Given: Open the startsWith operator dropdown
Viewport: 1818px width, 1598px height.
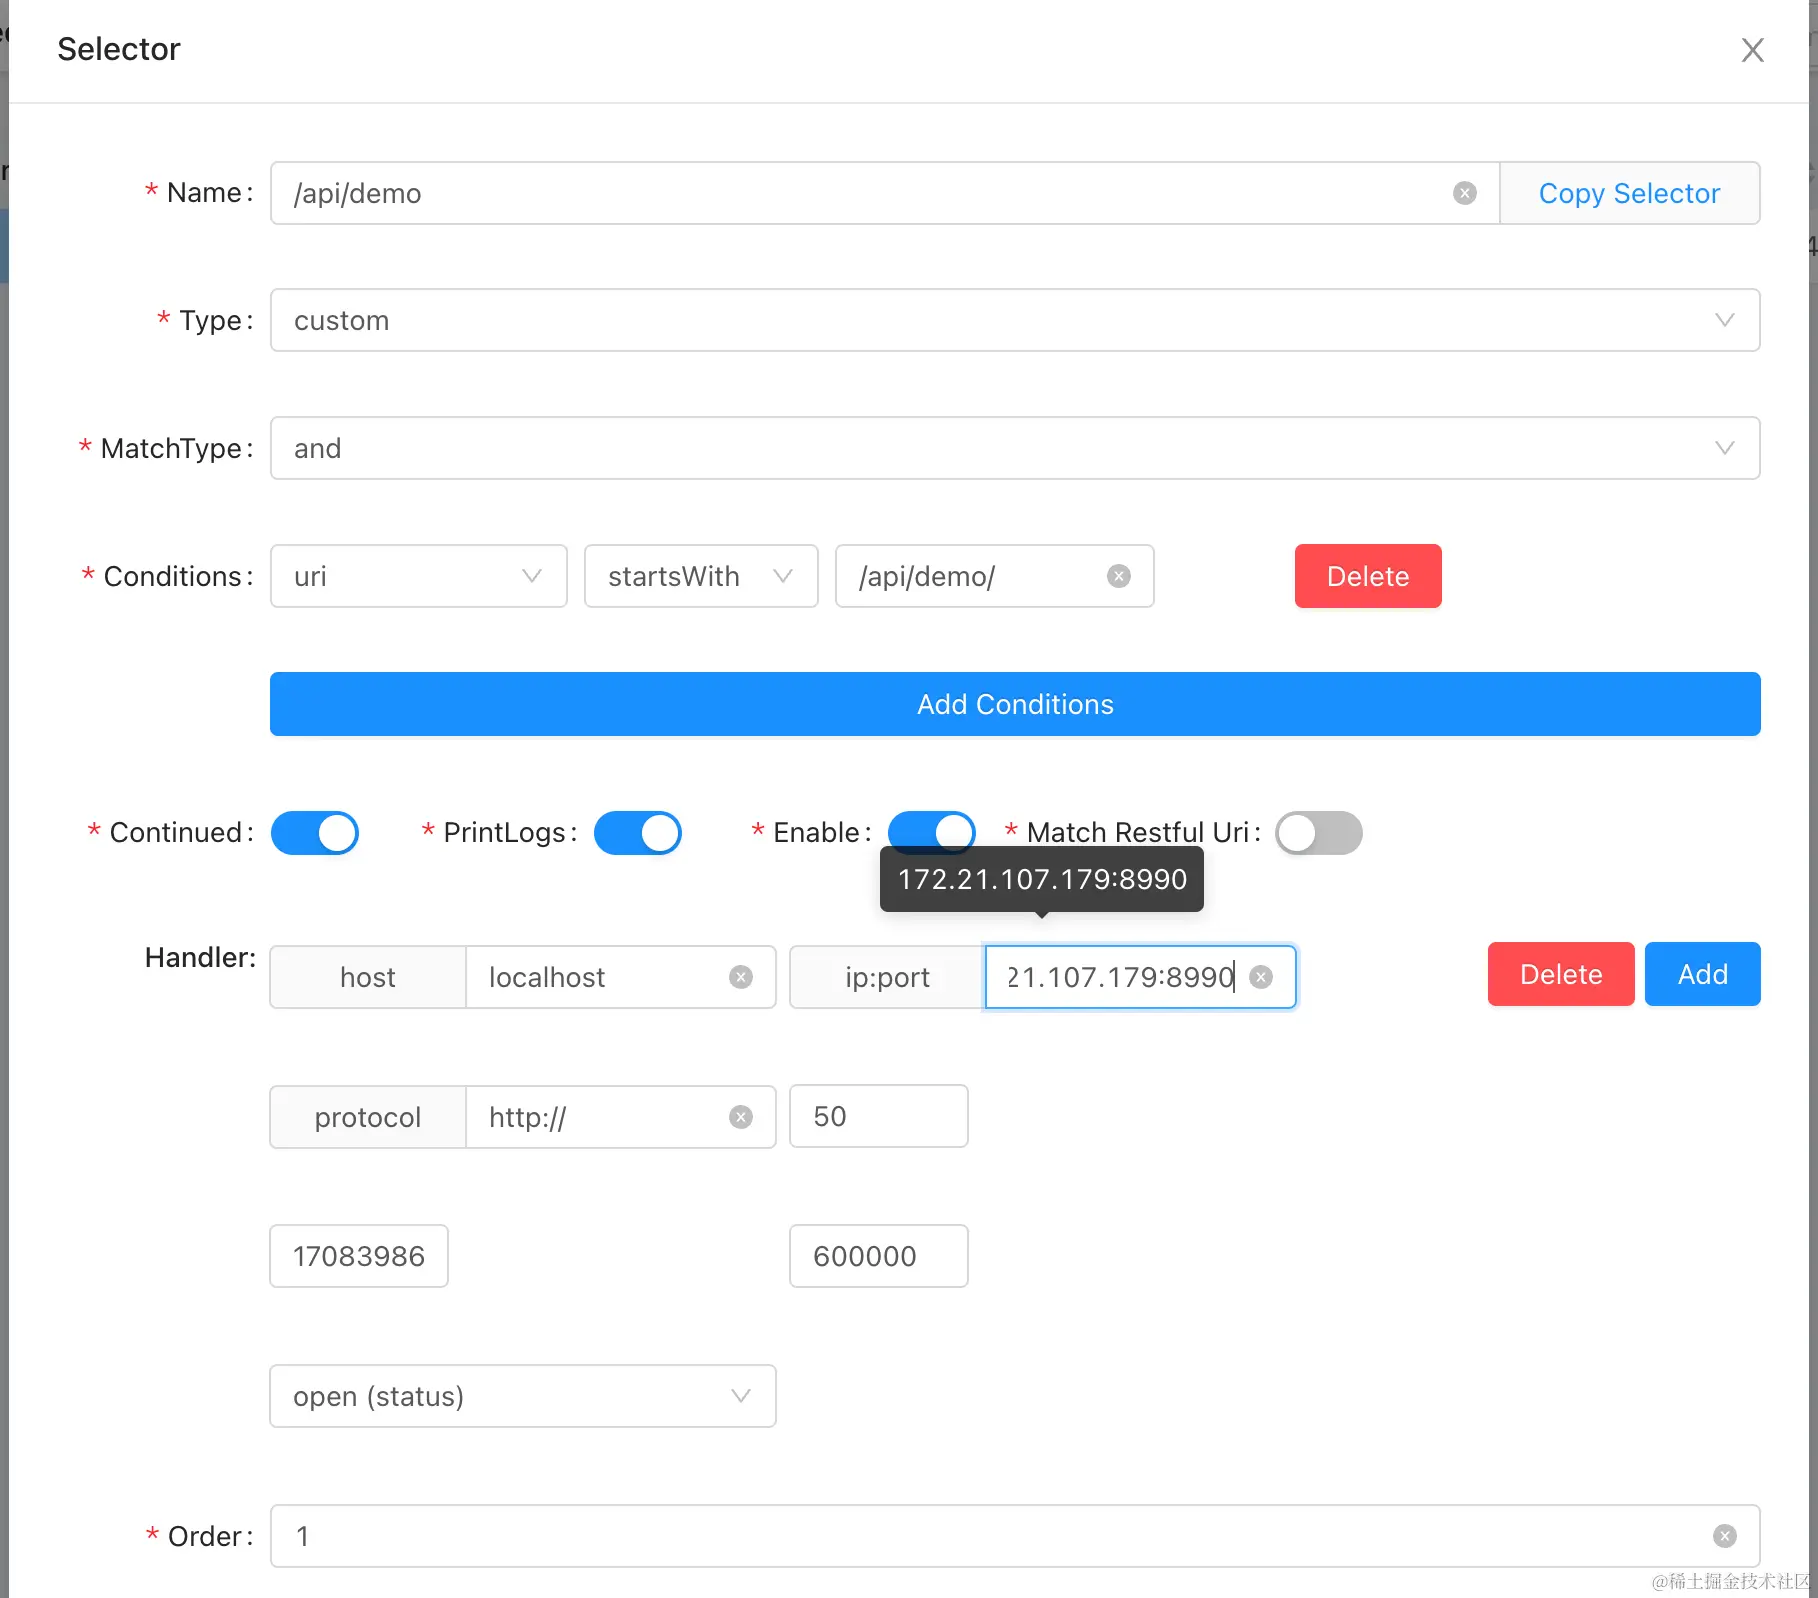Looking at the screenshot, I should (x=701, y=576).
